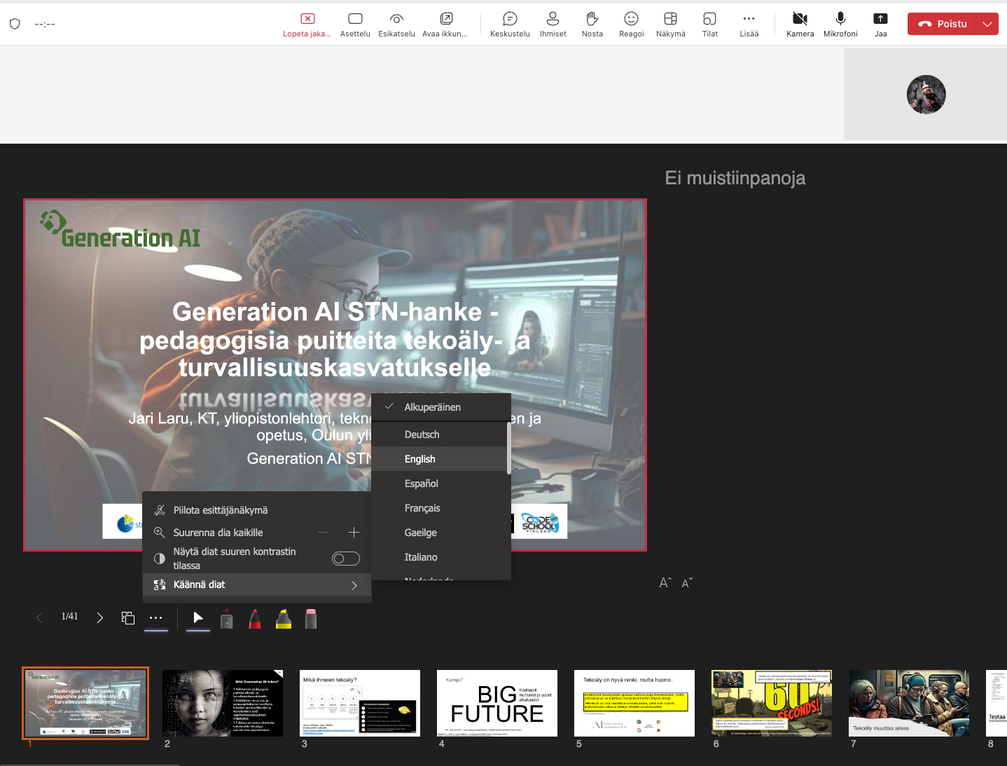Select slide 5 thumbnail

coord(635,703)
